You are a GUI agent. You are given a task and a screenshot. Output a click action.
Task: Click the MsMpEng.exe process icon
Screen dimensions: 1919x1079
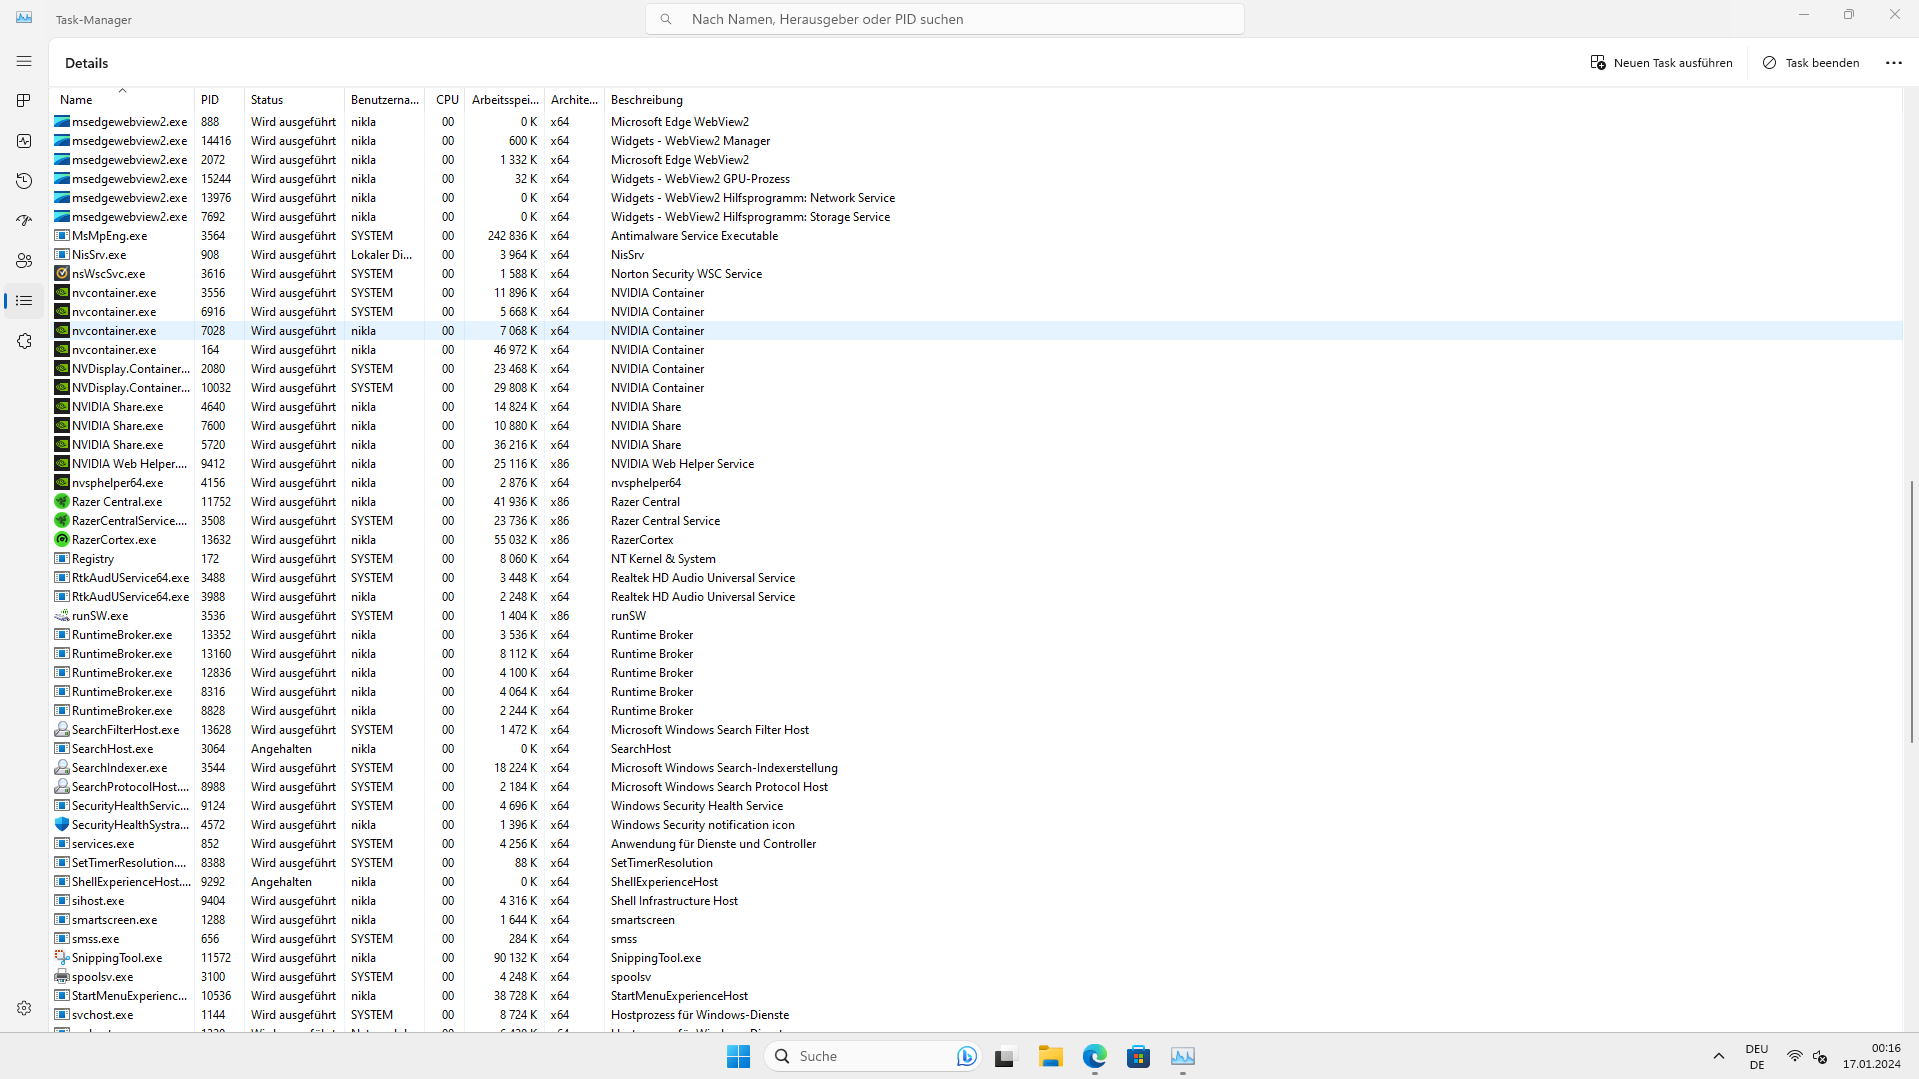pyautogui.click(x=62, y=236)
